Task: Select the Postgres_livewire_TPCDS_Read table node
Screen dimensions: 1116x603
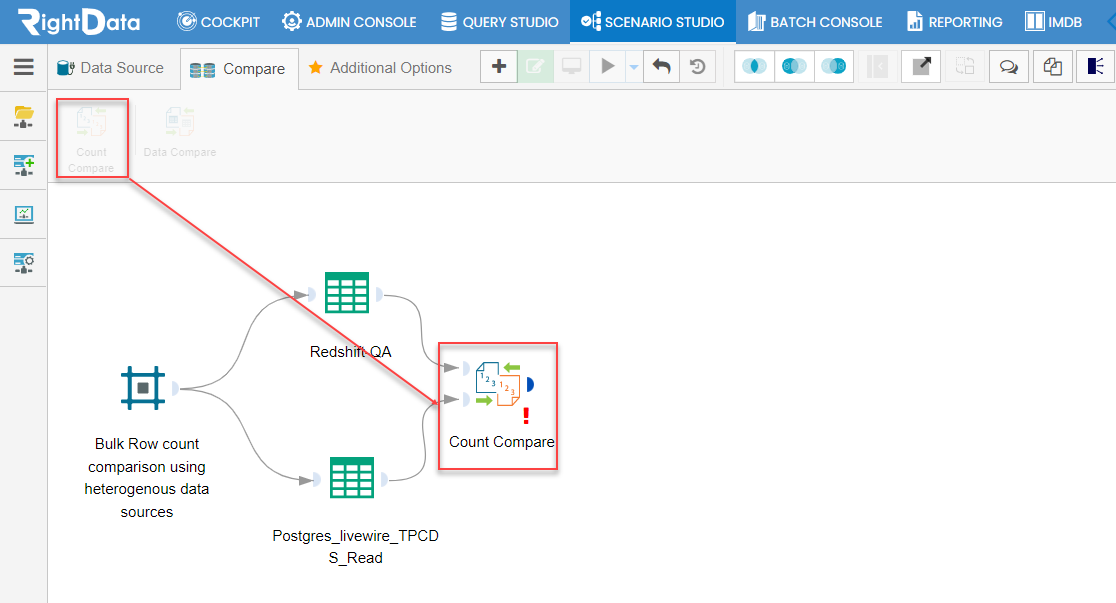Action: 352,477
